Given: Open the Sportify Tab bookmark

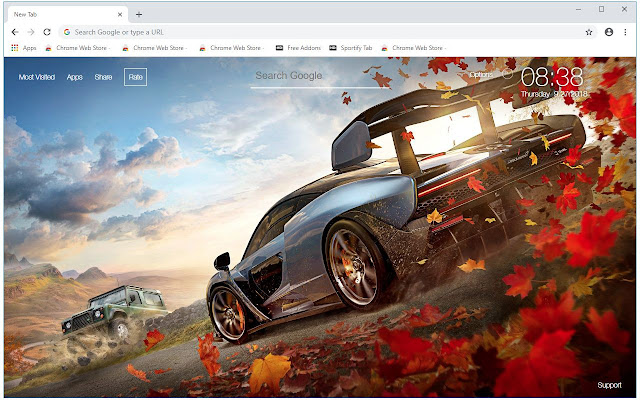Looking at the screenshot, I should pyautogui.click(x=351, y=48).
